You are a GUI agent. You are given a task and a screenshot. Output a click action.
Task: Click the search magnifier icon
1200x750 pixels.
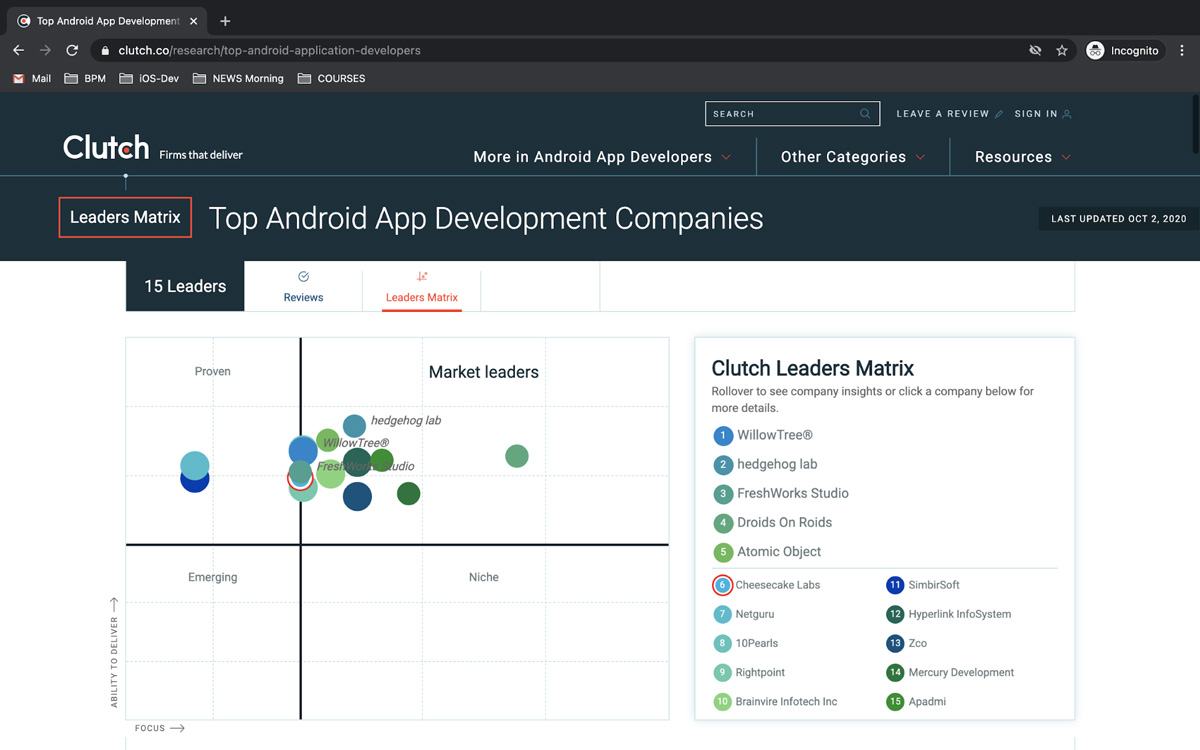865,114
